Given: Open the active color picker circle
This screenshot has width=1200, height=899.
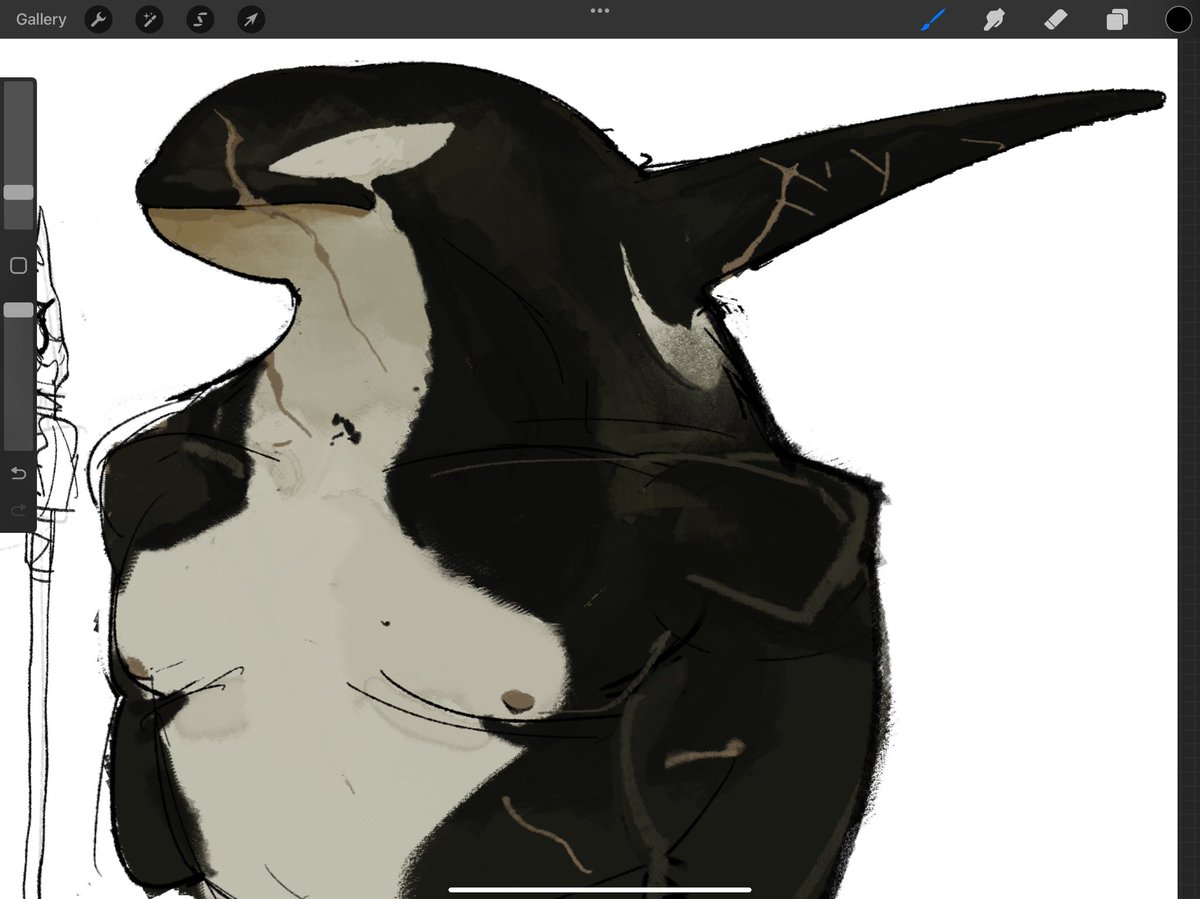Looking at the screenshot, I should coord(1178,19).
